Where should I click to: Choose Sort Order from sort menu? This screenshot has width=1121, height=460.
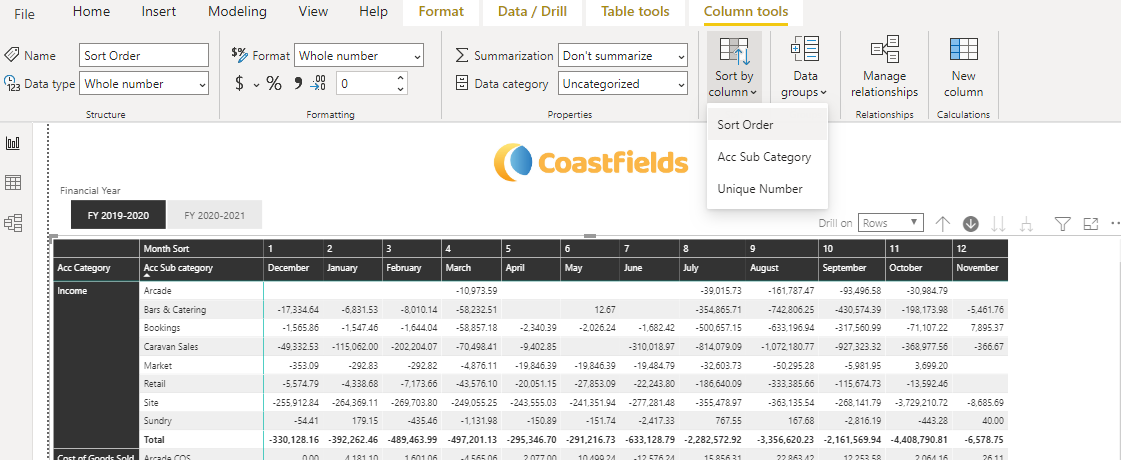click(x=767, y=124)
